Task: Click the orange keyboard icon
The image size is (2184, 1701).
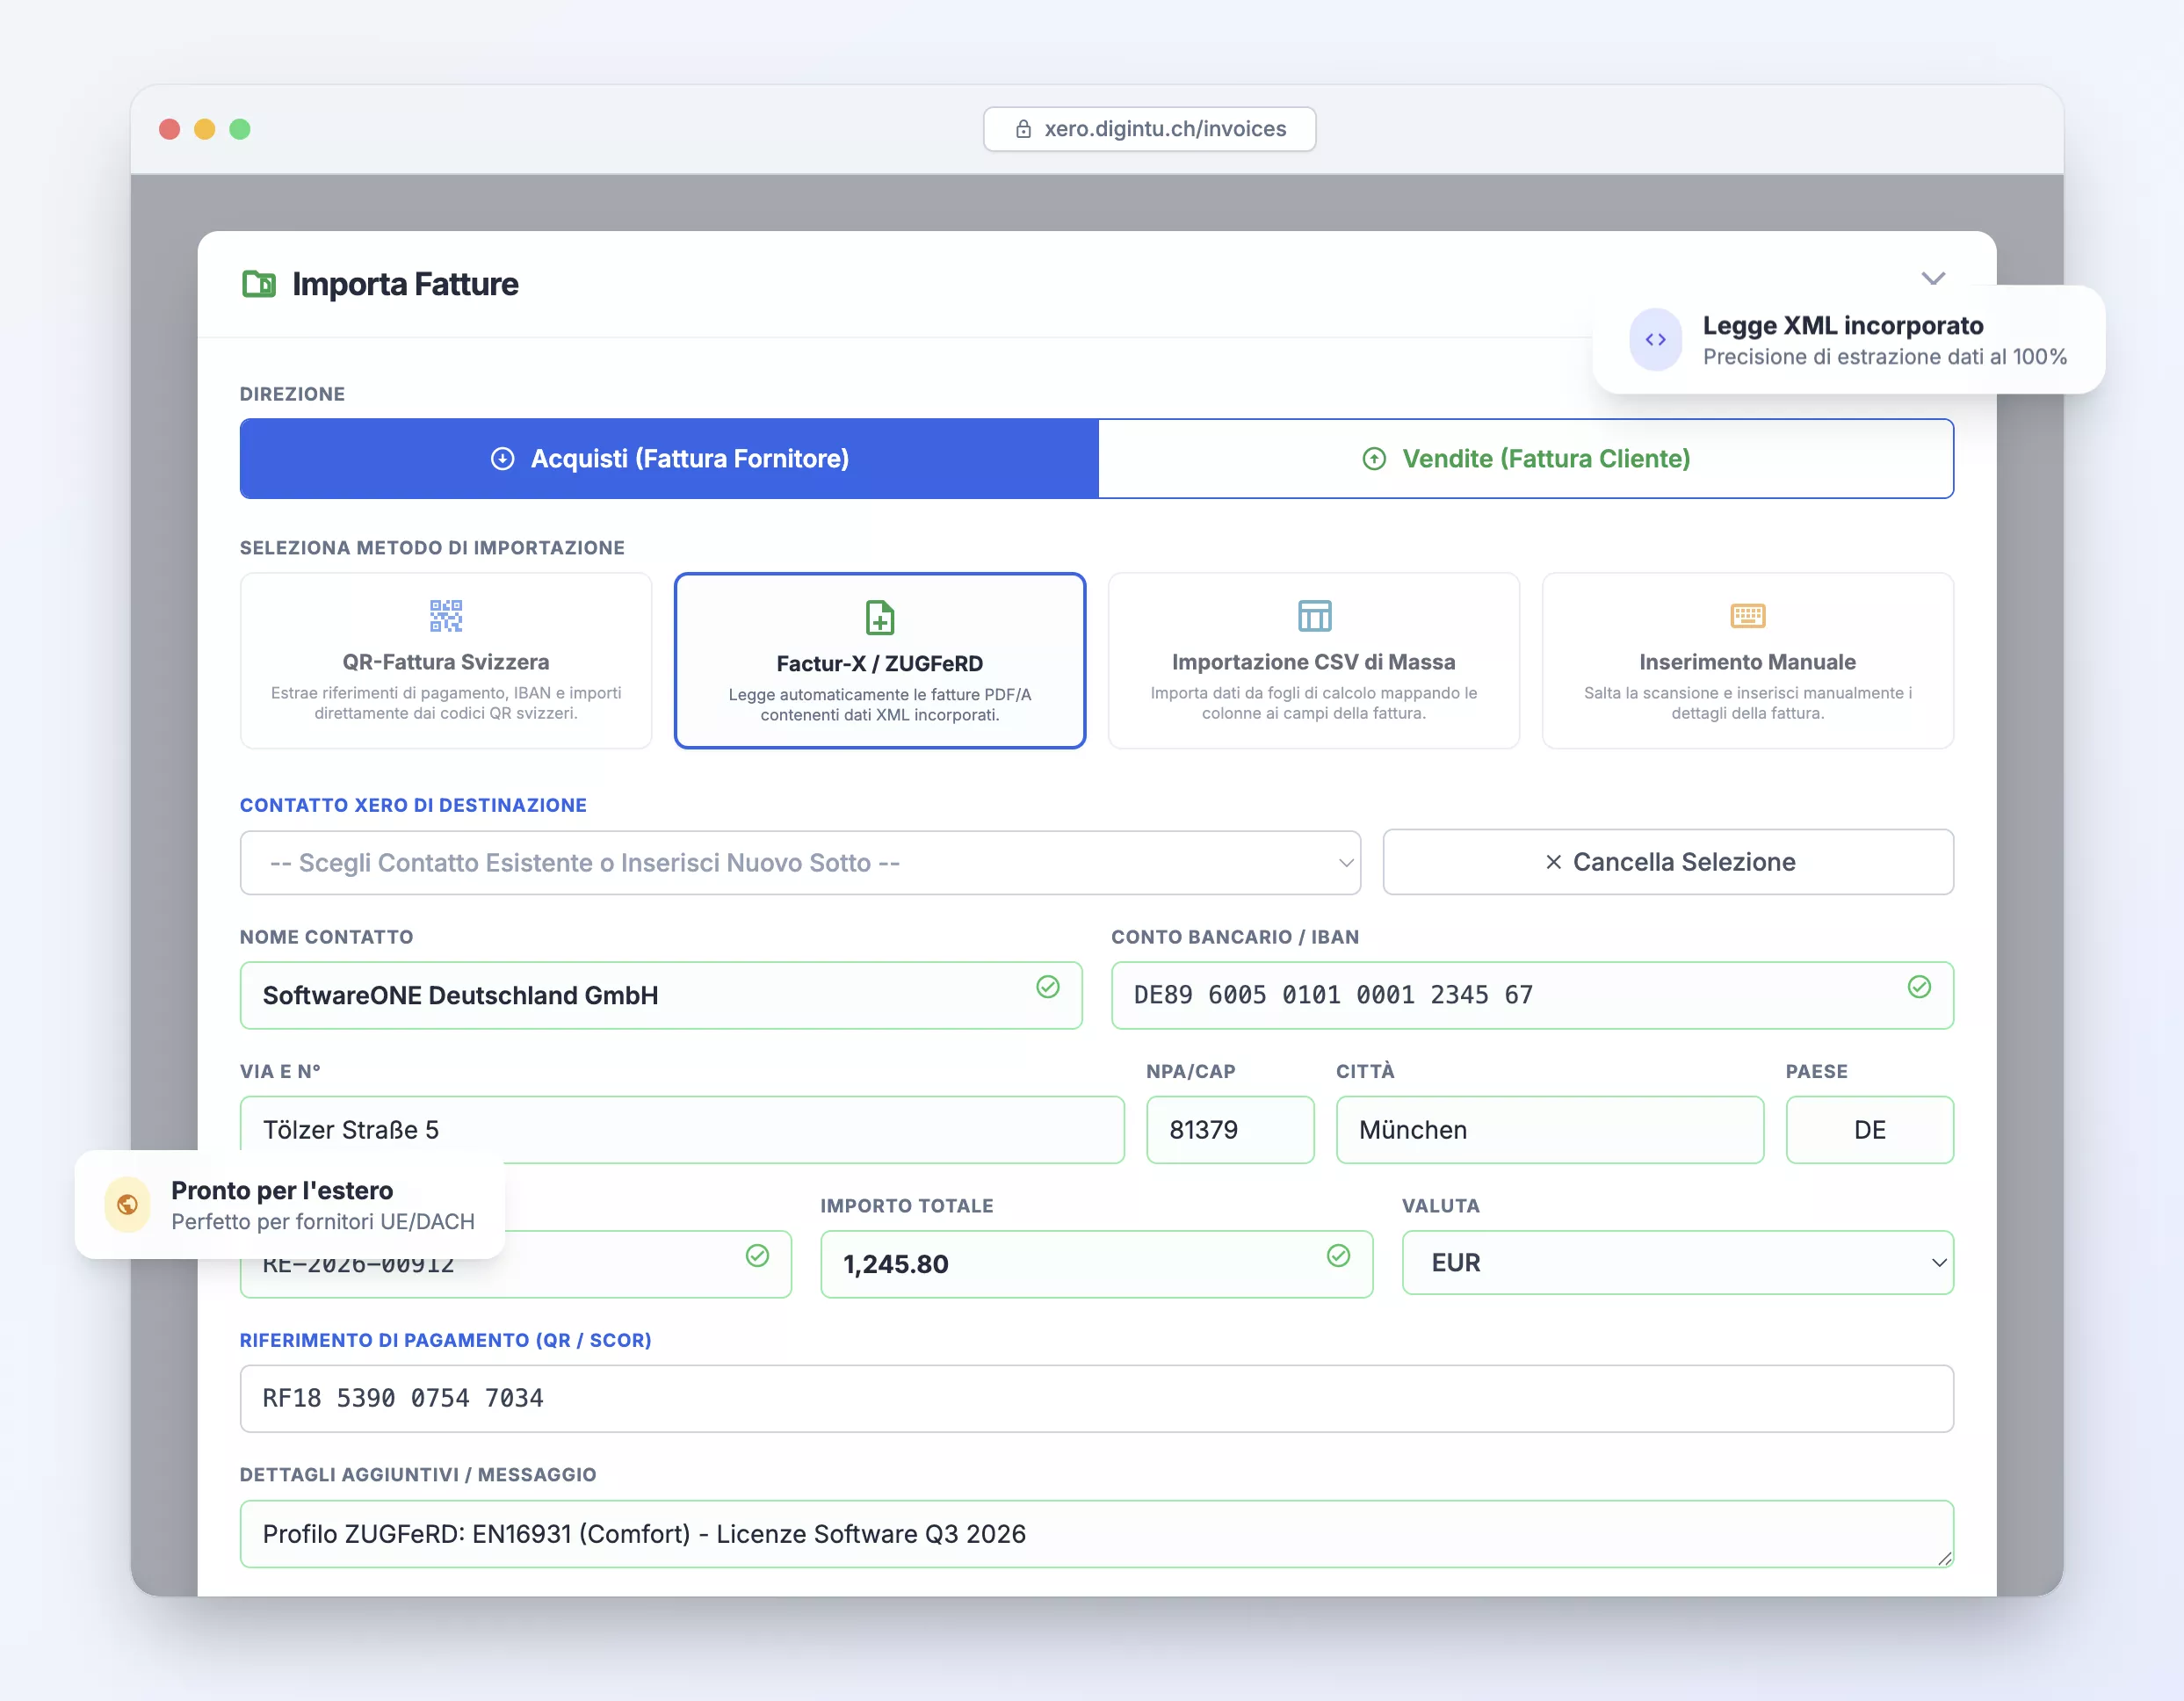Action: [x=1748, y=616]
